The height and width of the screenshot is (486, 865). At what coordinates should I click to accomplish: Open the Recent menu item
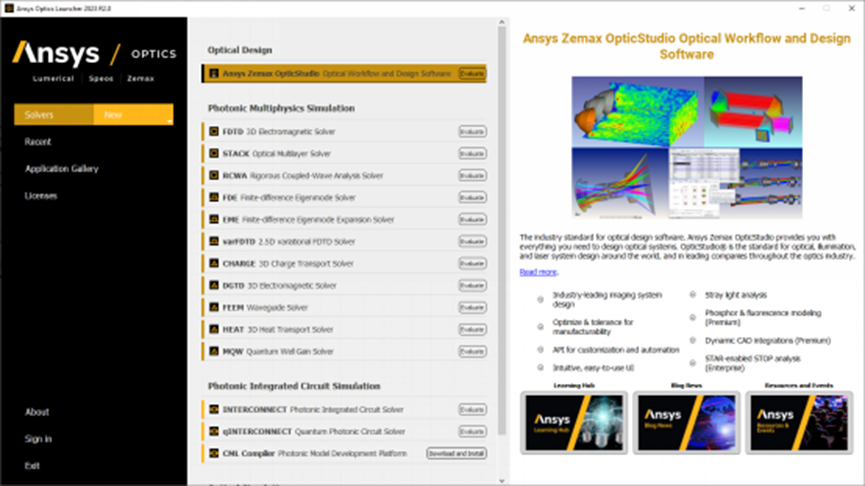click(x=38, y=142)
